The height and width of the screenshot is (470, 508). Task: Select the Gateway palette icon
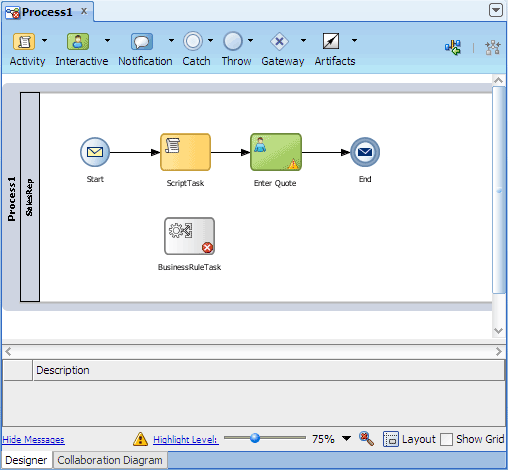click(x=279, y=41)
